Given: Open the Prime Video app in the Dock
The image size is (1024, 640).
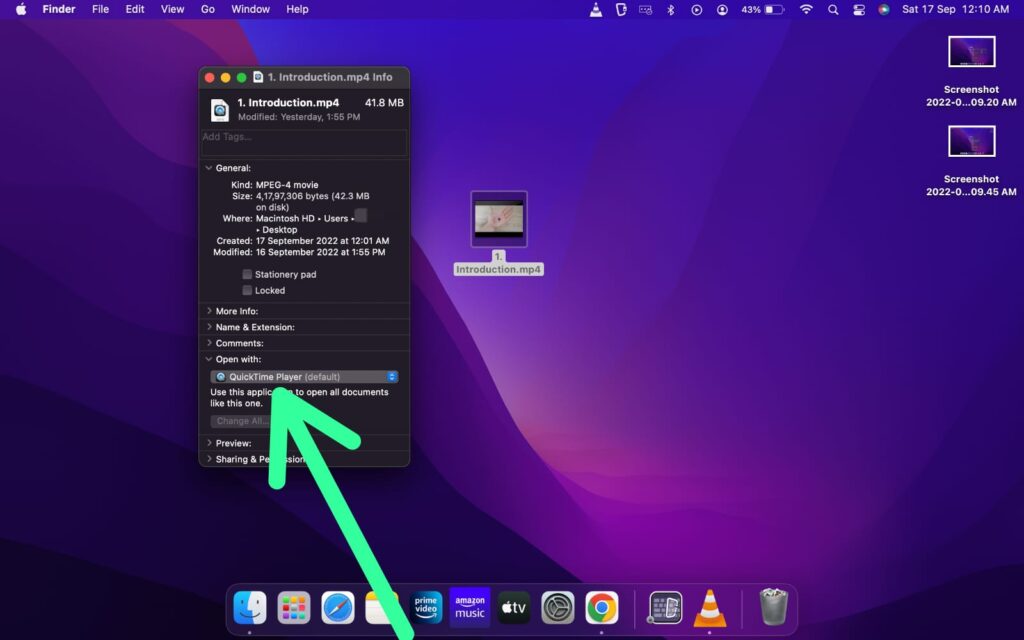Looking at the screenshot, I should [425, 607].
